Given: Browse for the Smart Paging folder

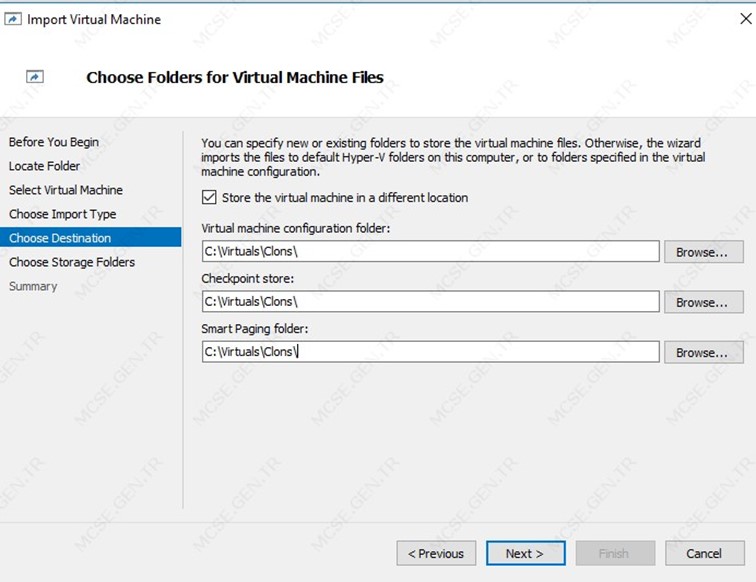Looking at the screenshot, I should coord(703,352).
